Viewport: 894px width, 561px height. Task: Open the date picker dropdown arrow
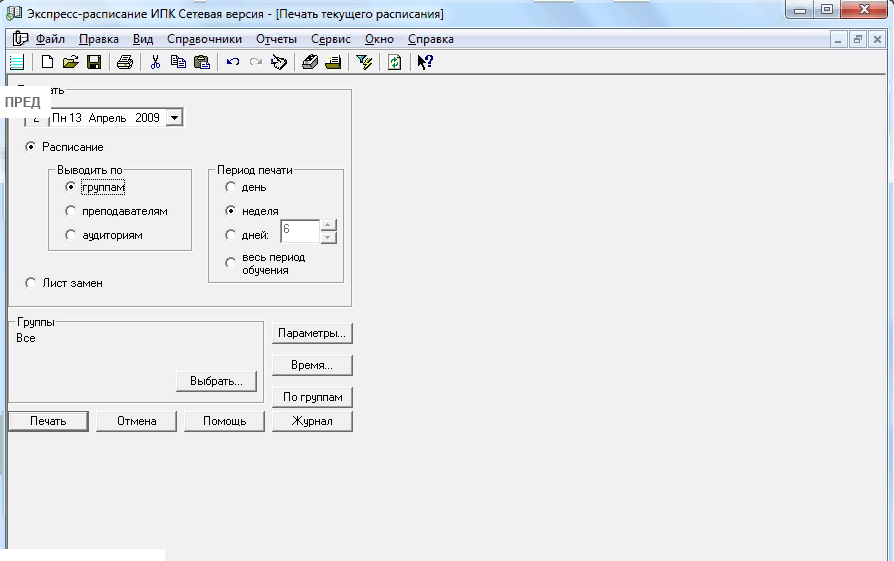pos(174,118)
